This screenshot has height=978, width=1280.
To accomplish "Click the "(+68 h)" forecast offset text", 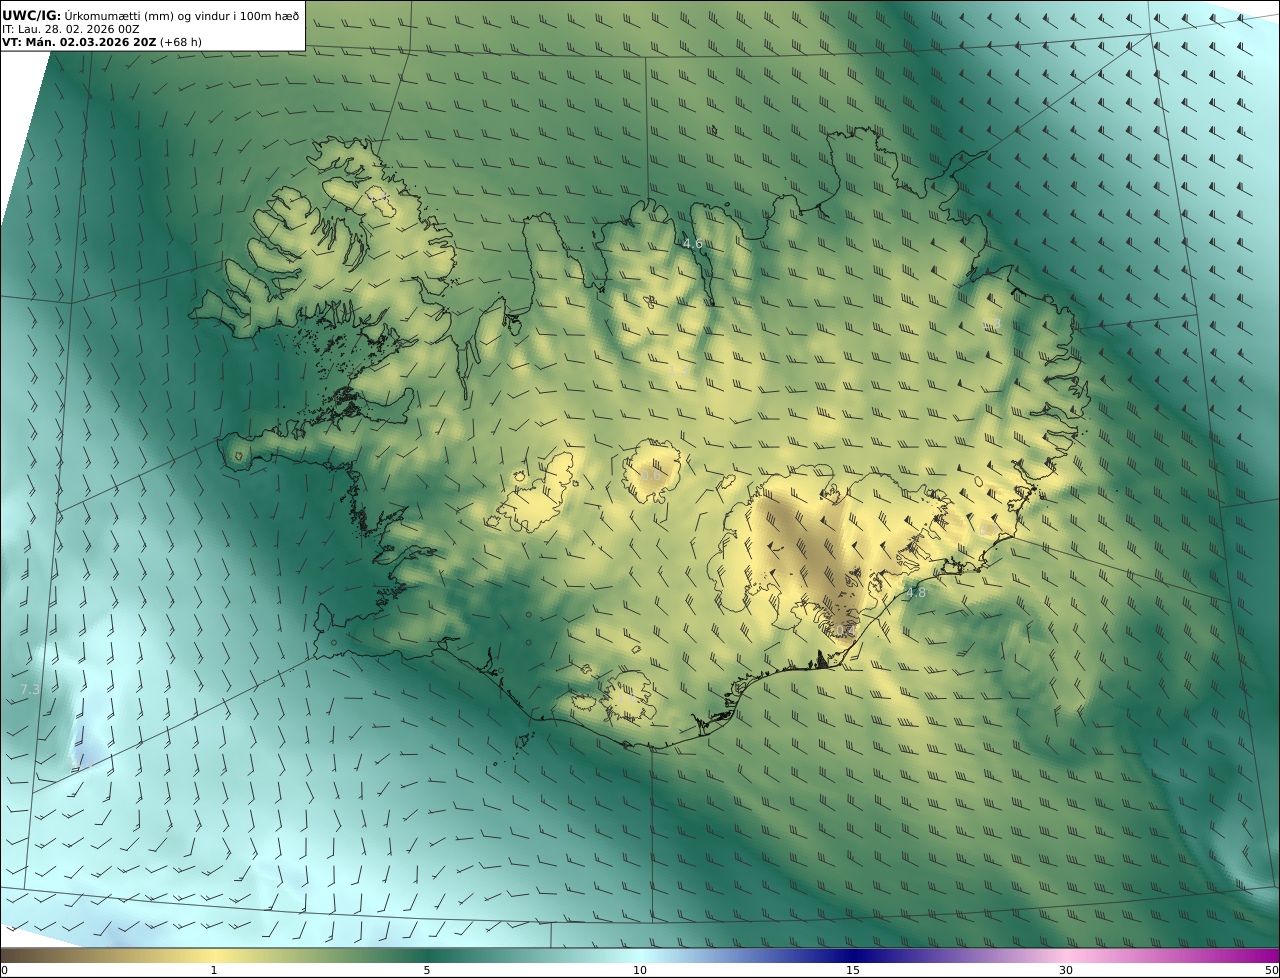I will (181, 42).
